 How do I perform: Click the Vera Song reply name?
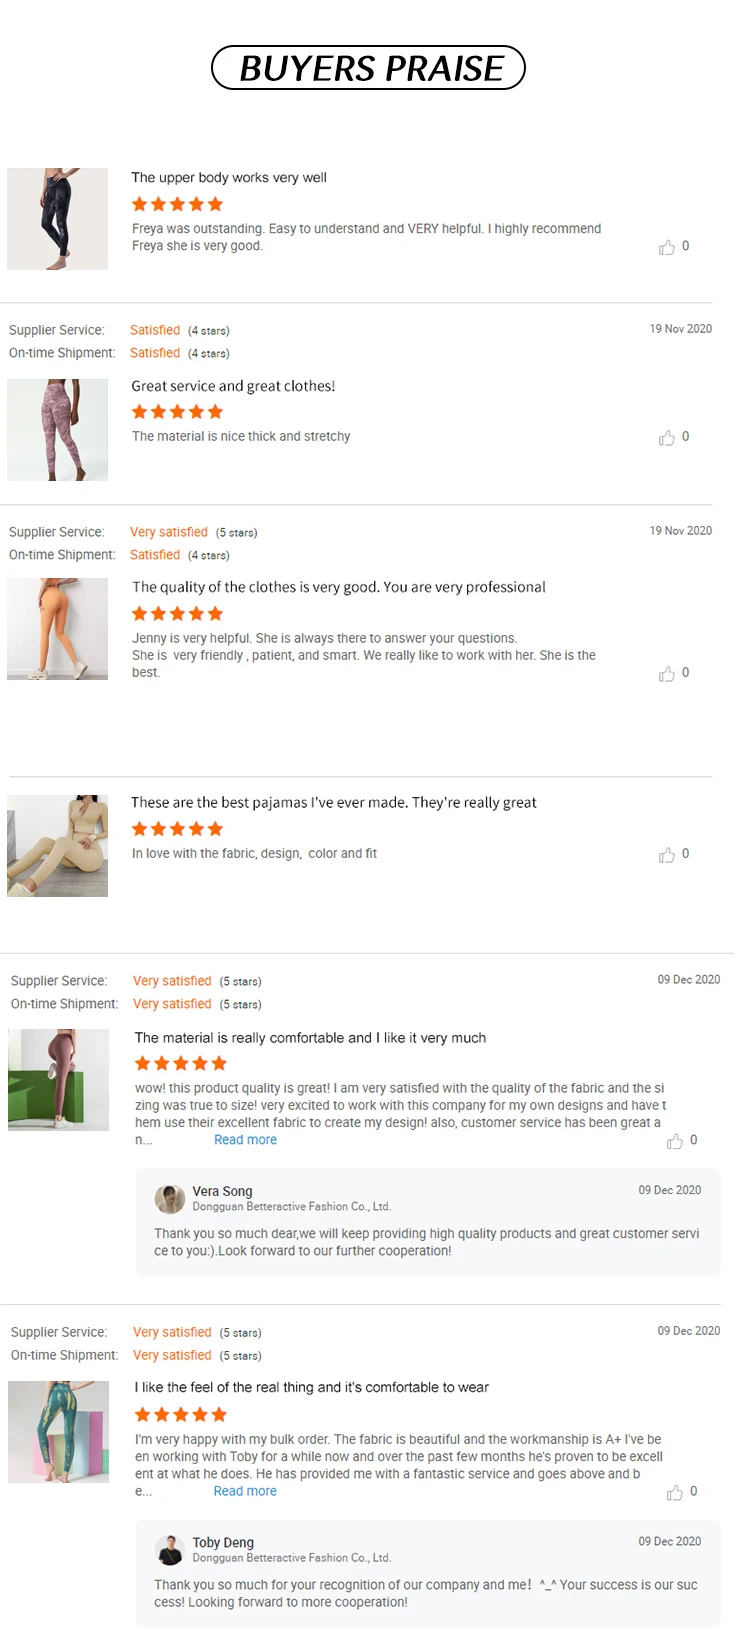point(222,1191)
